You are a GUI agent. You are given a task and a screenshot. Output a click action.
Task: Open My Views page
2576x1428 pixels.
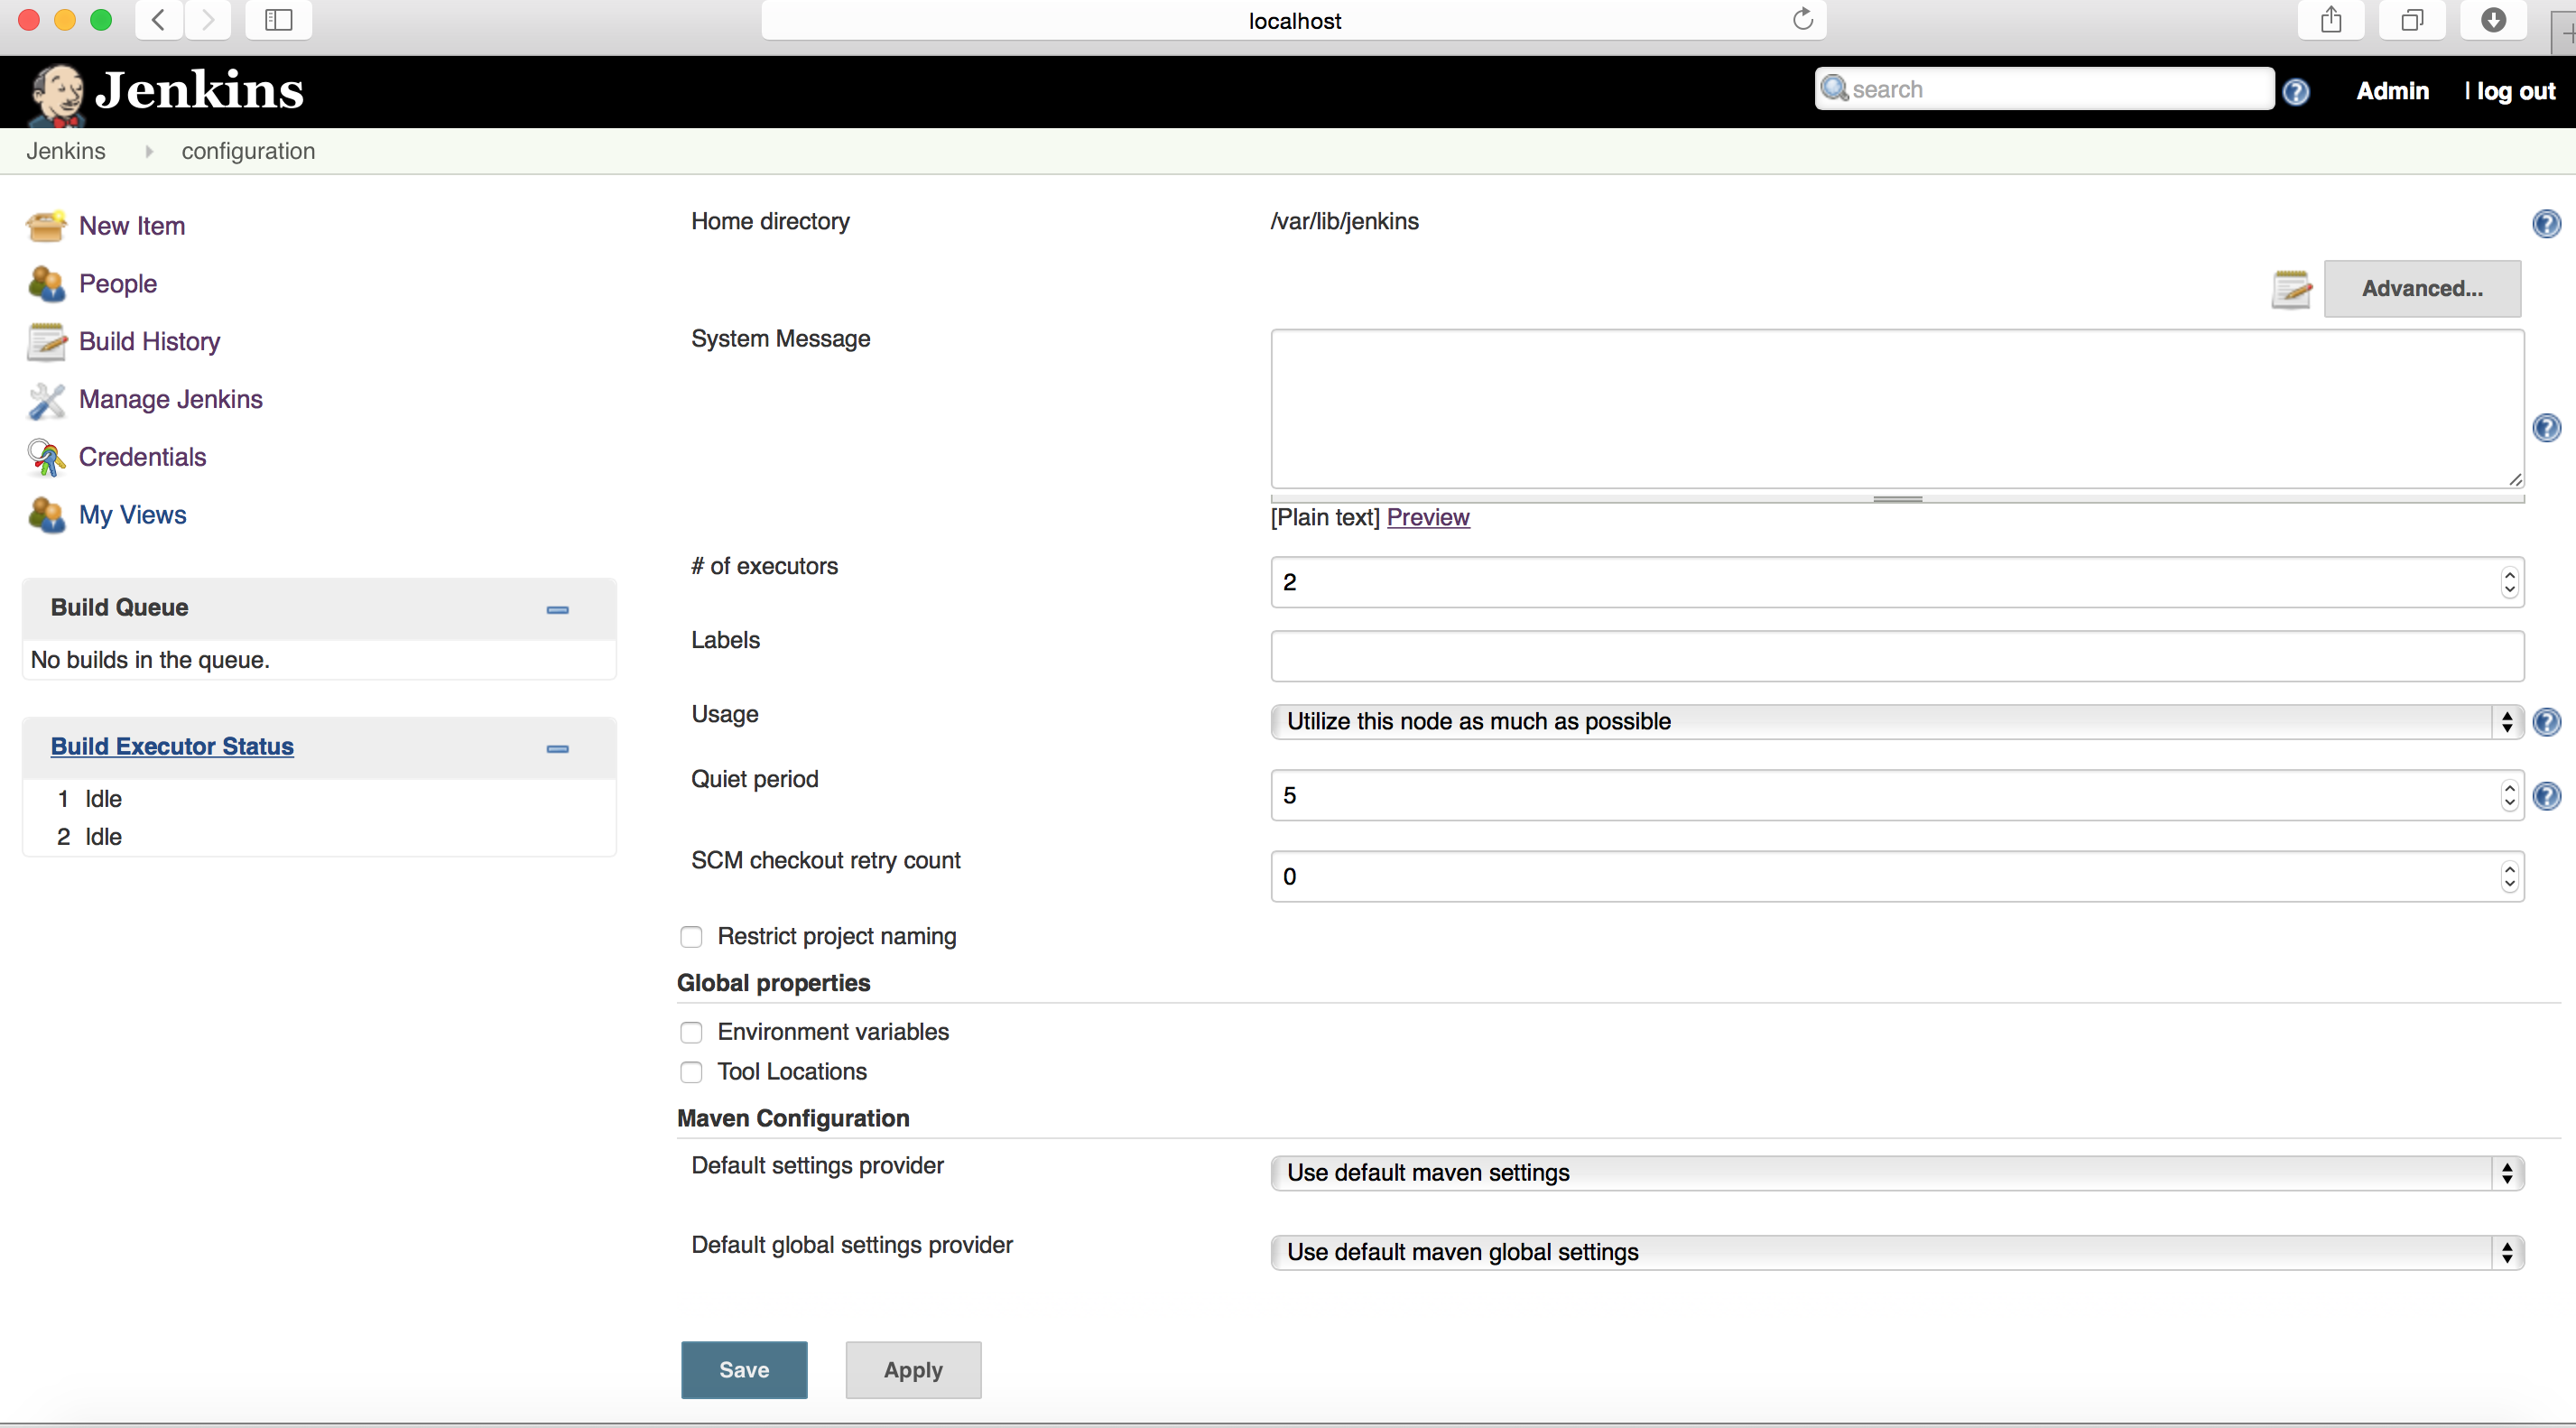pyautogui.click(x=133, y=515)
